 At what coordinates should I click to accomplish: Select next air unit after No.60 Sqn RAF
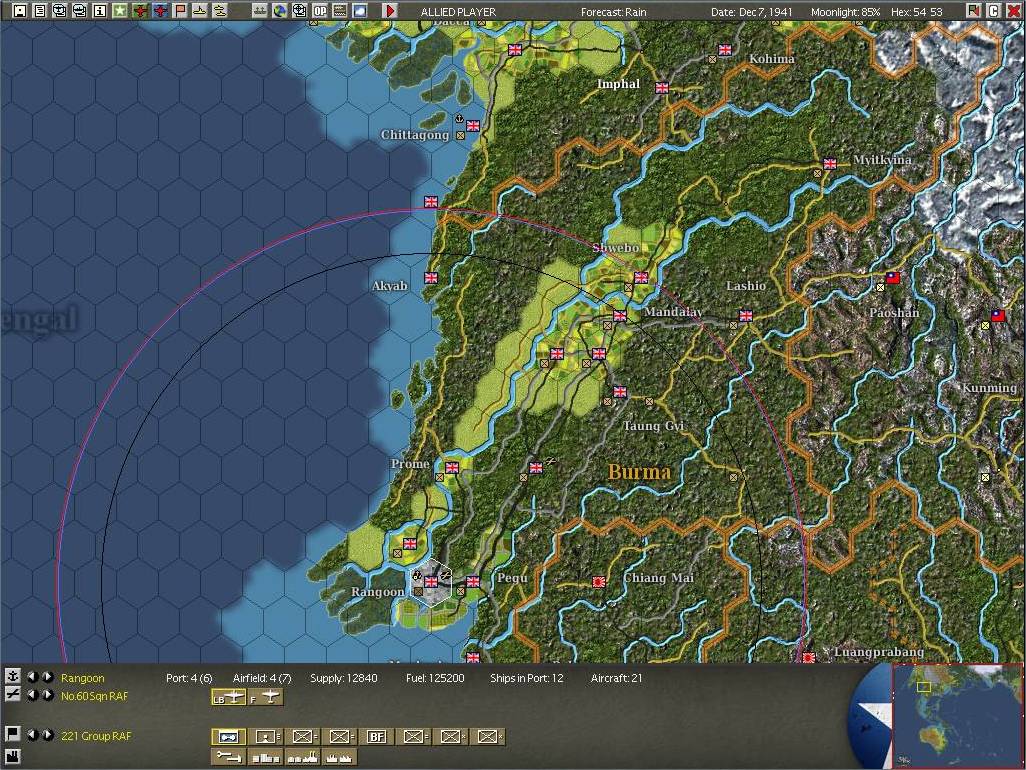pyautogui.click(x=47, y=695)
